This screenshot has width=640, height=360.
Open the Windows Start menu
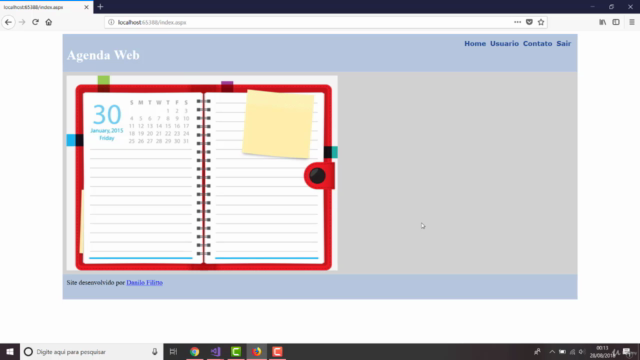tap(10, 351)
